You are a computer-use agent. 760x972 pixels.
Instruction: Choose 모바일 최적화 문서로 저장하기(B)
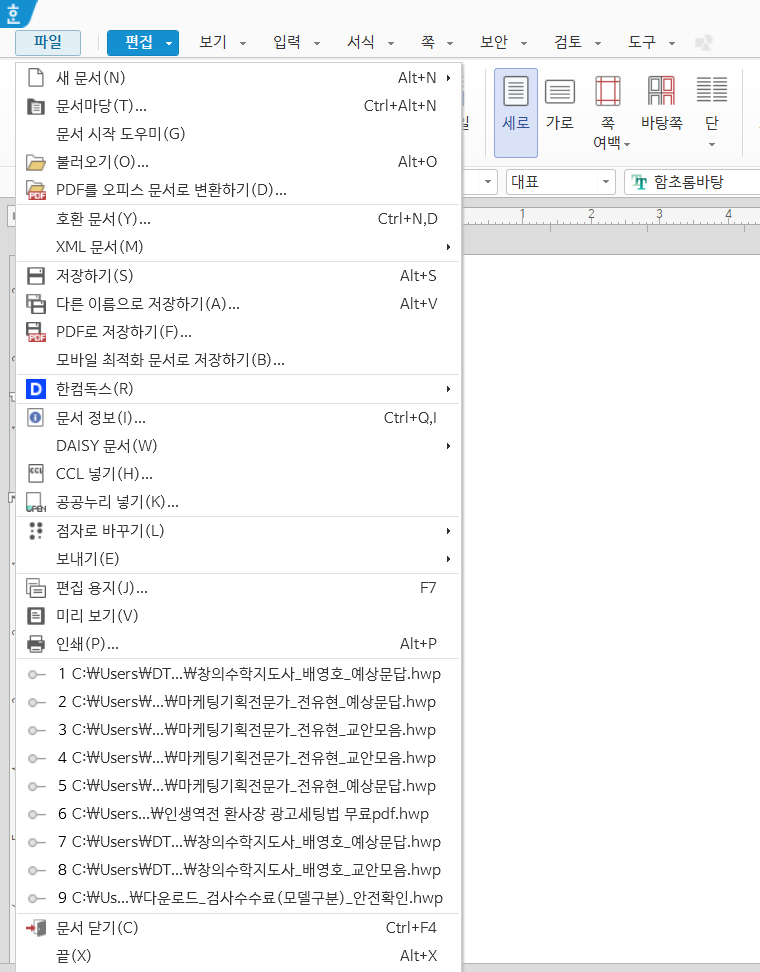pos(239,360)
